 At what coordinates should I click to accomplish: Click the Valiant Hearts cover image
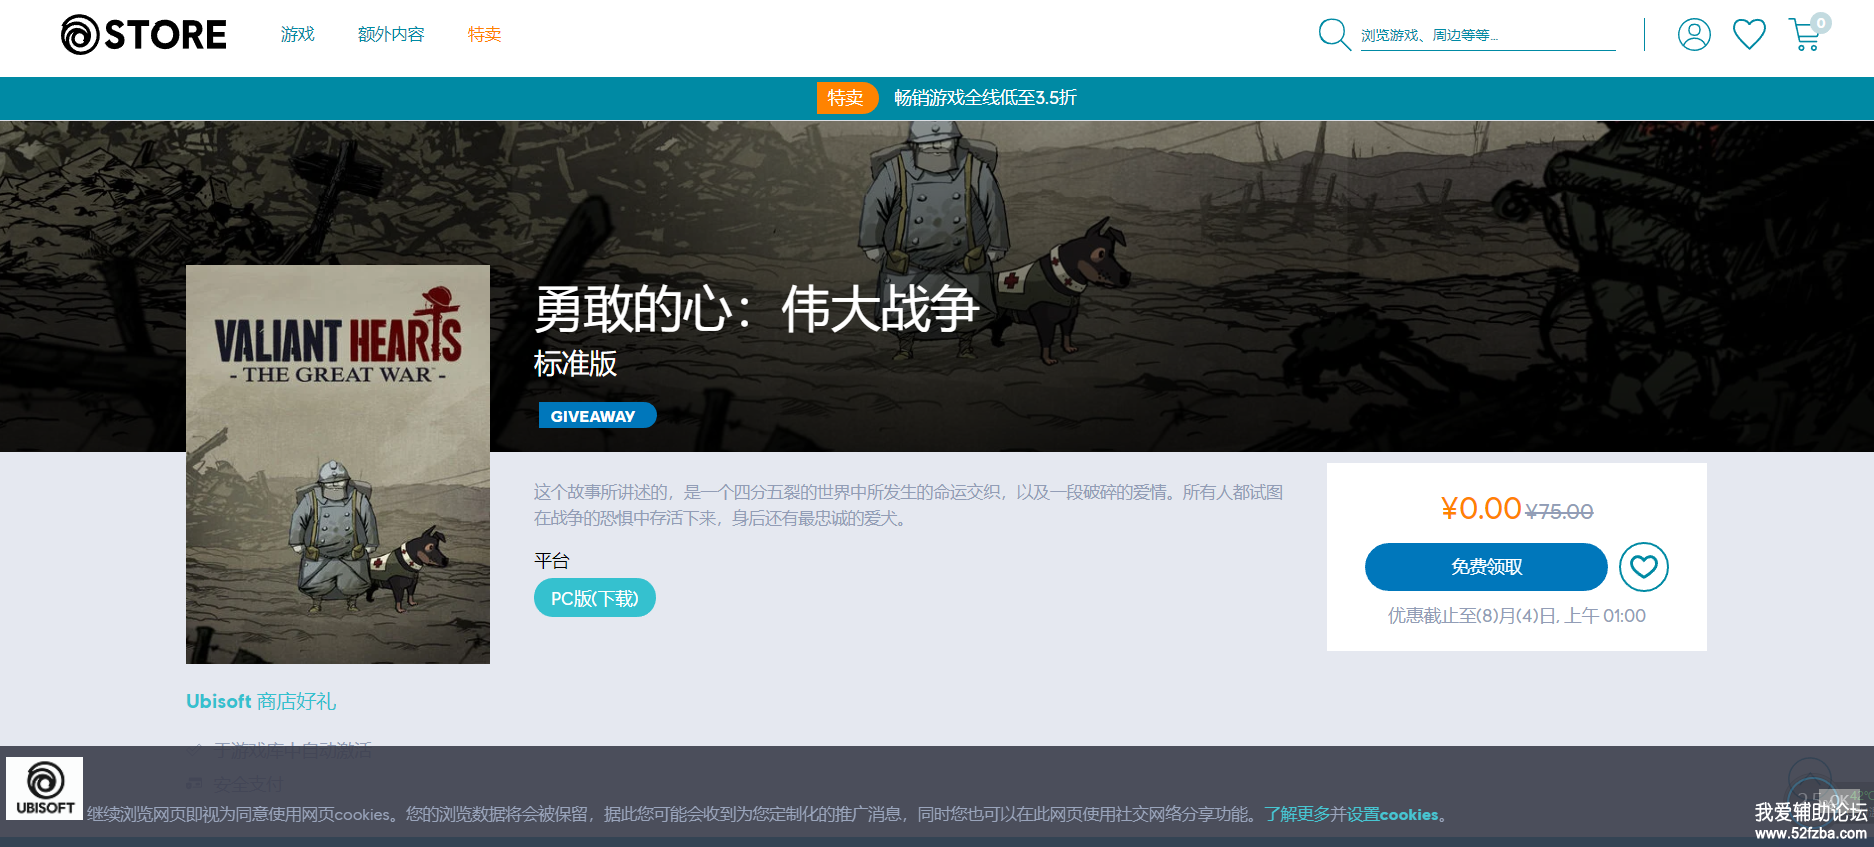click(338, 464)
